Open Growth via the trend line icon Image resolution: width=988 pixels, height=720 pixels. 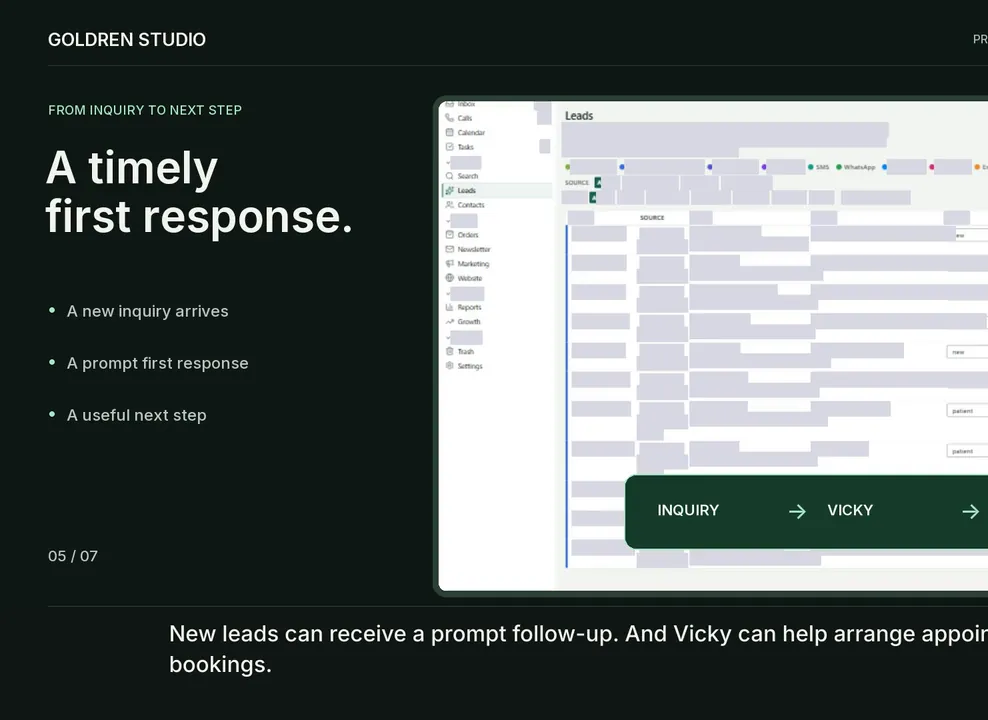coord(449,321)
